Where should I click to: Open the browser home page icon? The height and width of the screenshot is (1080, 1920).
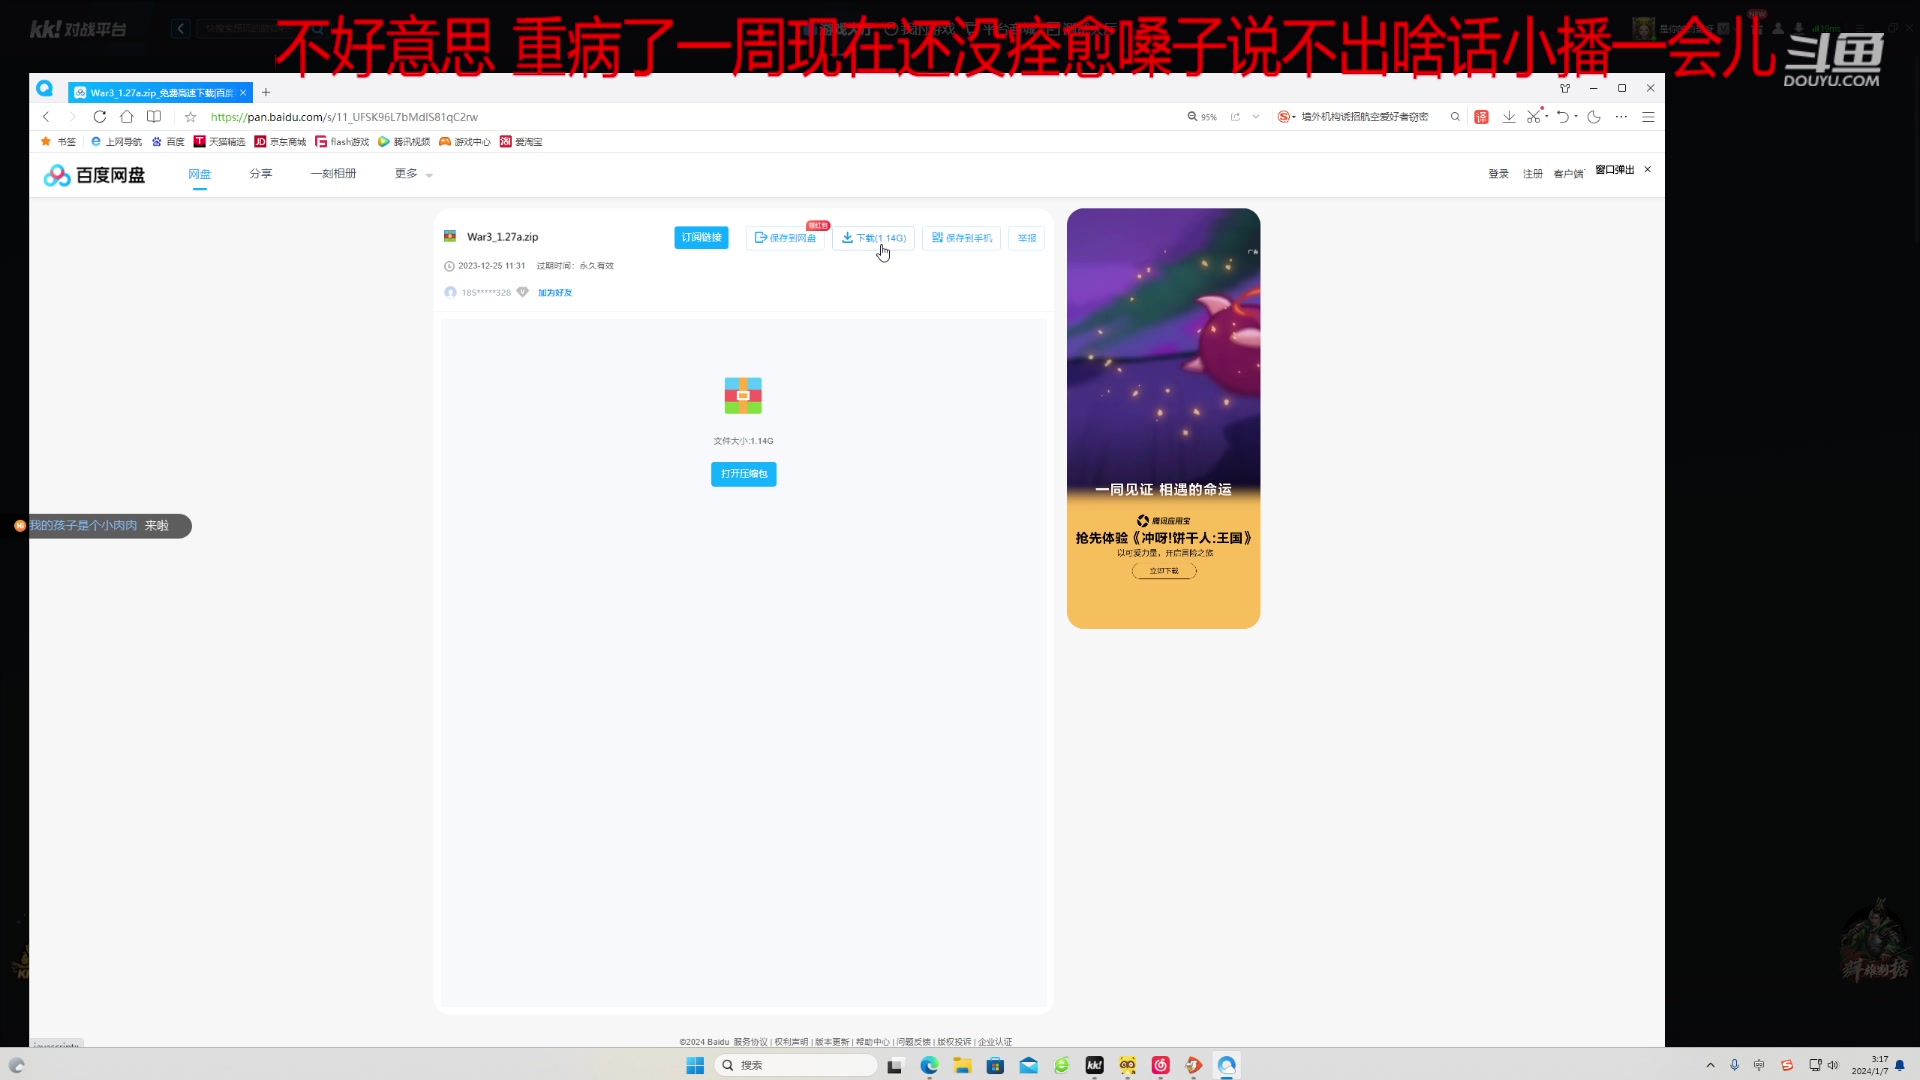(127, 117)
